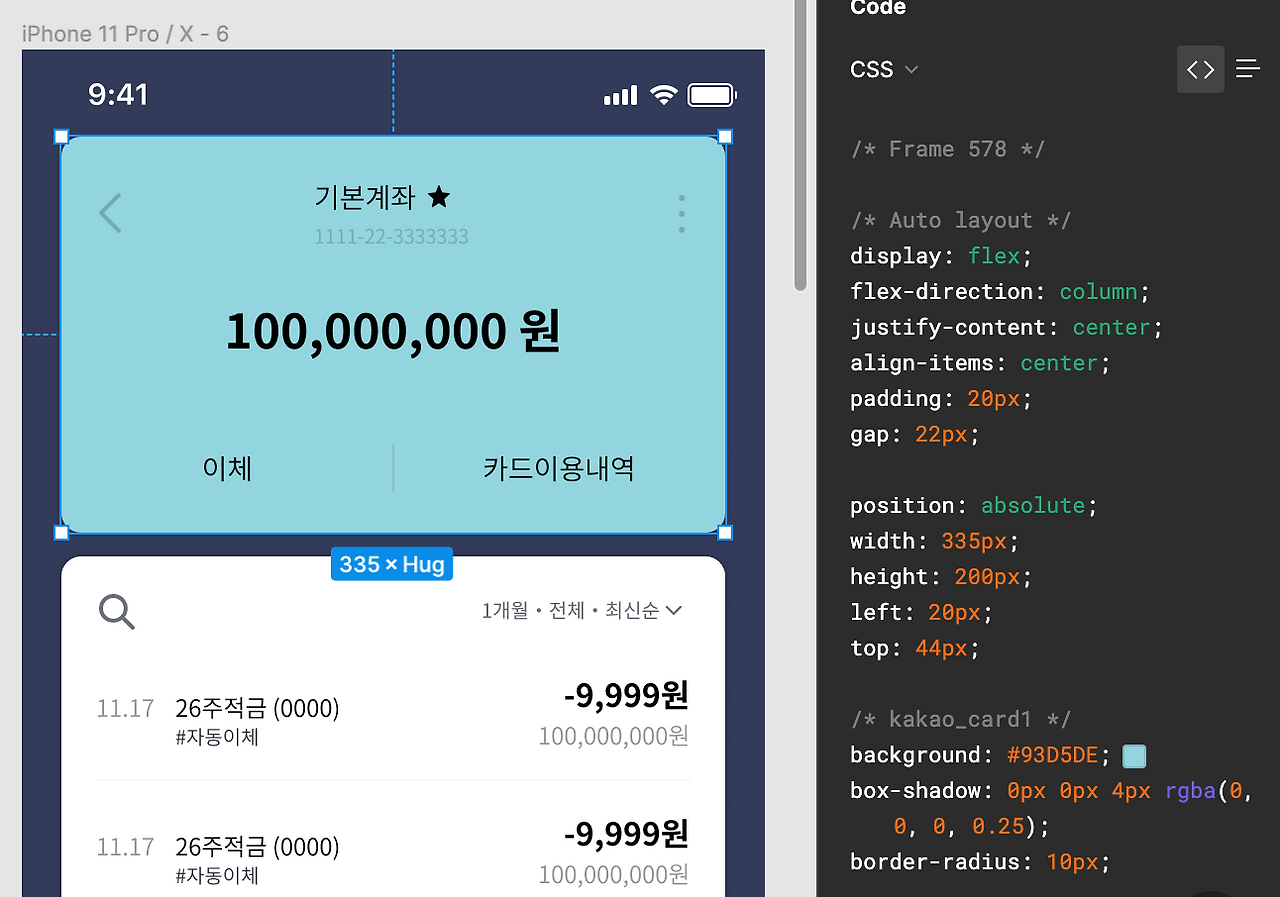Select the frame name iPhone 11 Pro / X - 6

coord(125,33)
